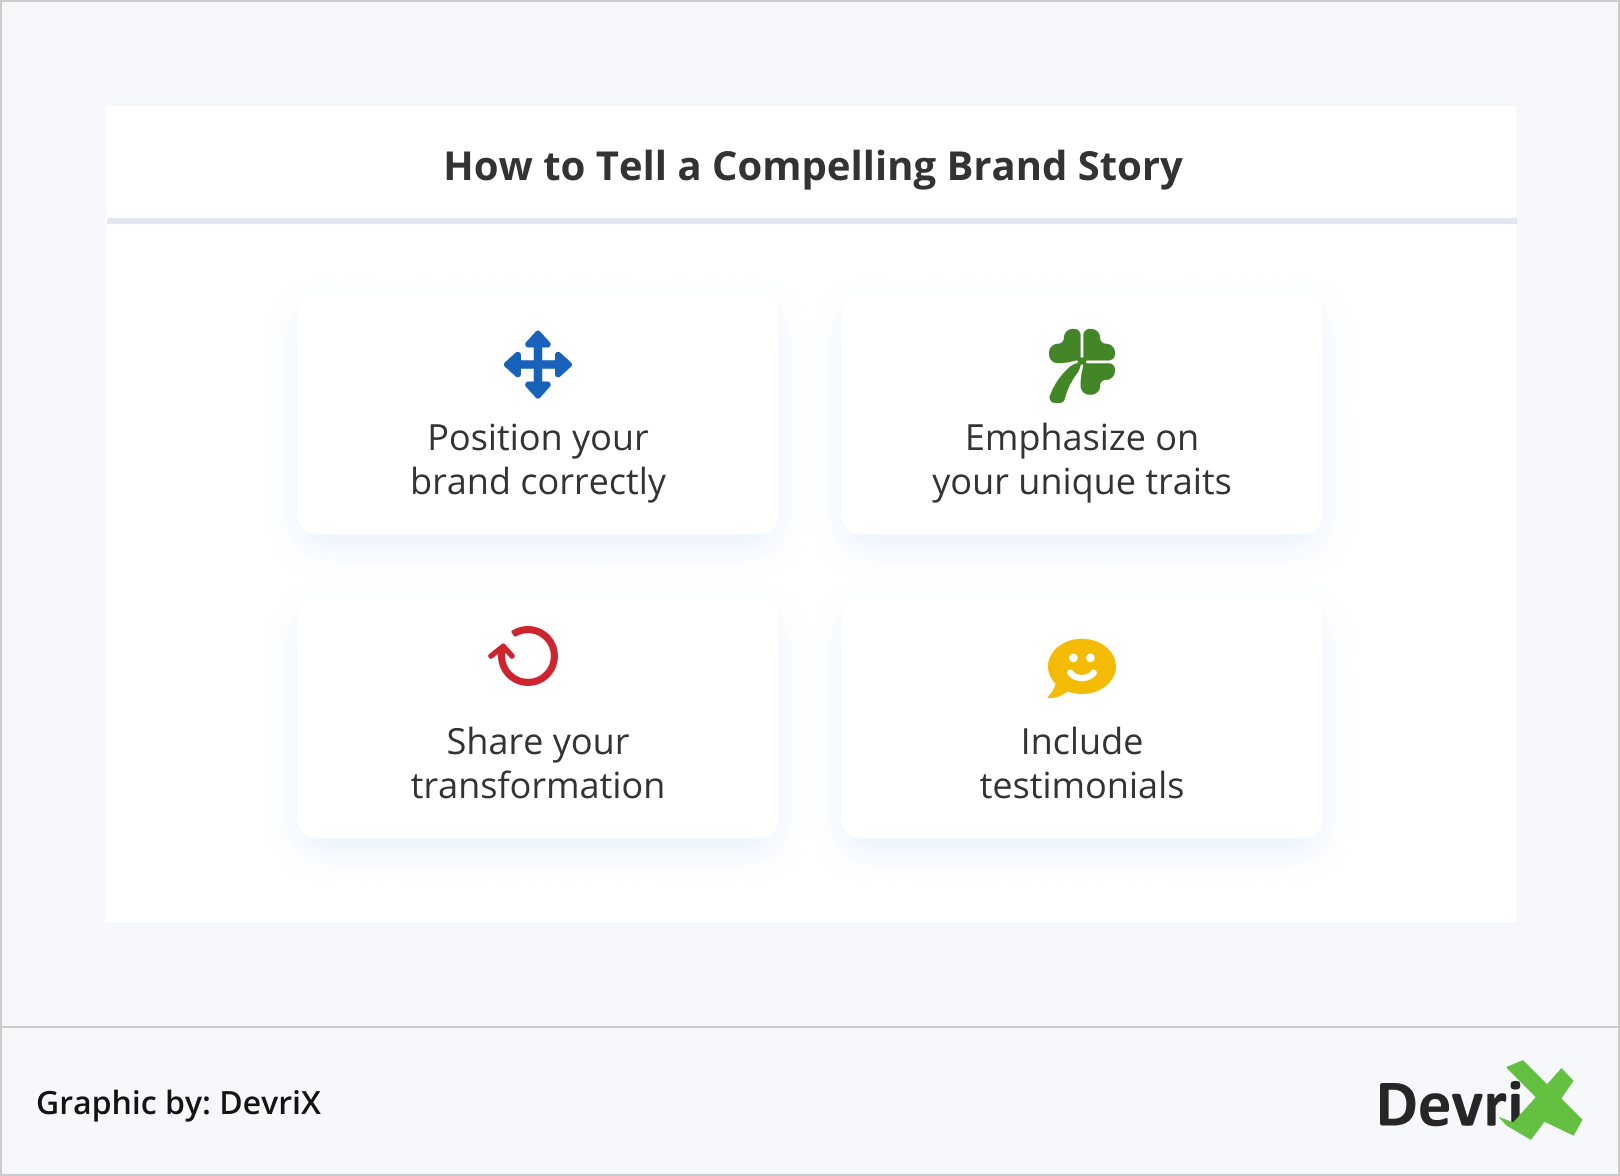Screen dimensions: 1620x1176
Task: Click the 'Position your' text line
Action: (x=538, y=438)
